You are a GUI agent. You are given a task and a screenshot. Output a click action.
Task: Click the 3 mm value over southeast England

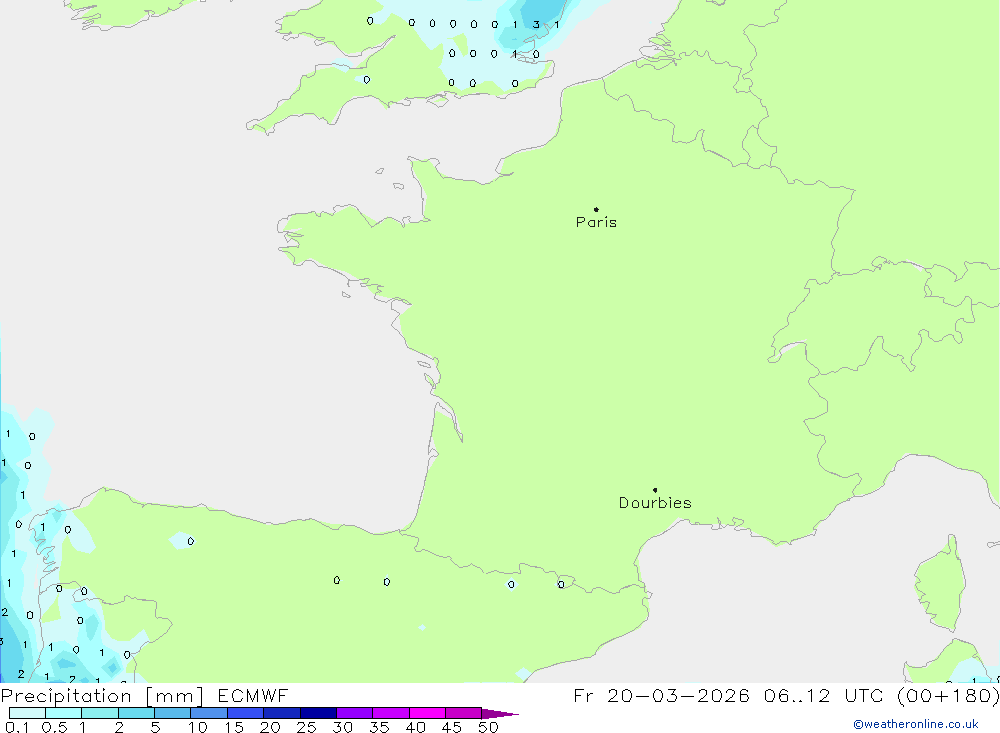point(536,24)
